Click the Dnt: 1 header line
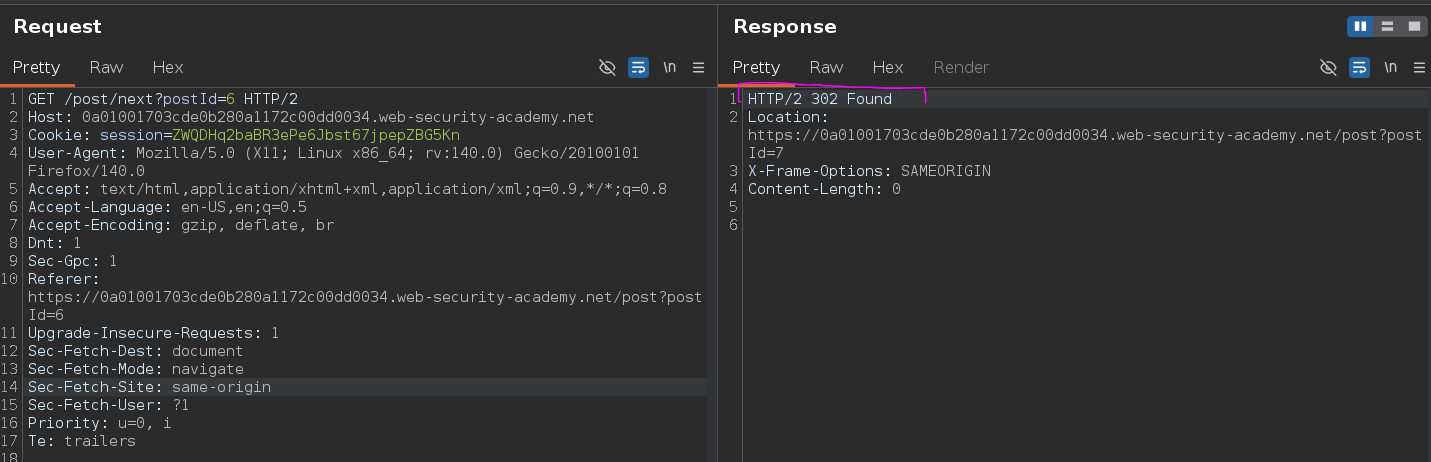Viewport: 1431px width, 462px height. tap(55, 243)
